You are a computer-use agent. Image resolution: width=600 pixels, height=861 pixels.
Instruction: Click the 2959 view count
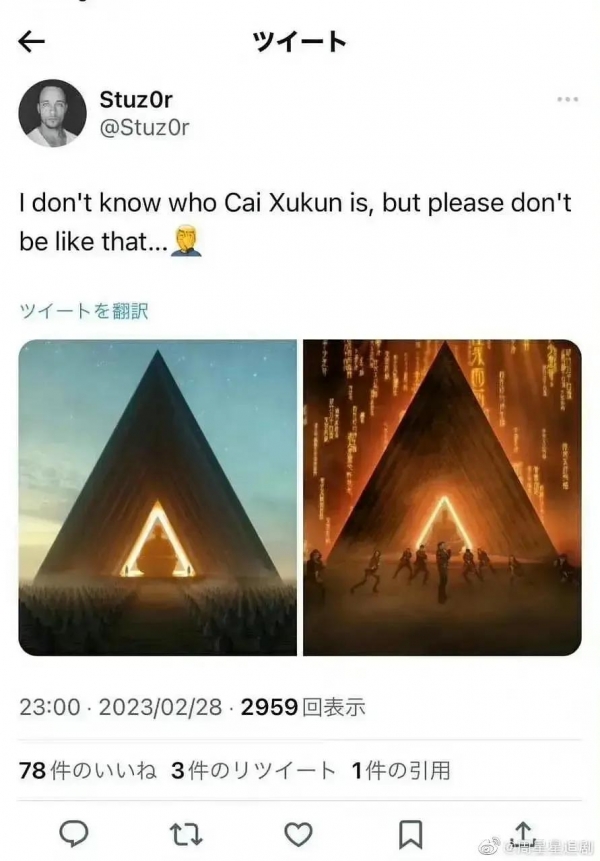coord(303,707)
